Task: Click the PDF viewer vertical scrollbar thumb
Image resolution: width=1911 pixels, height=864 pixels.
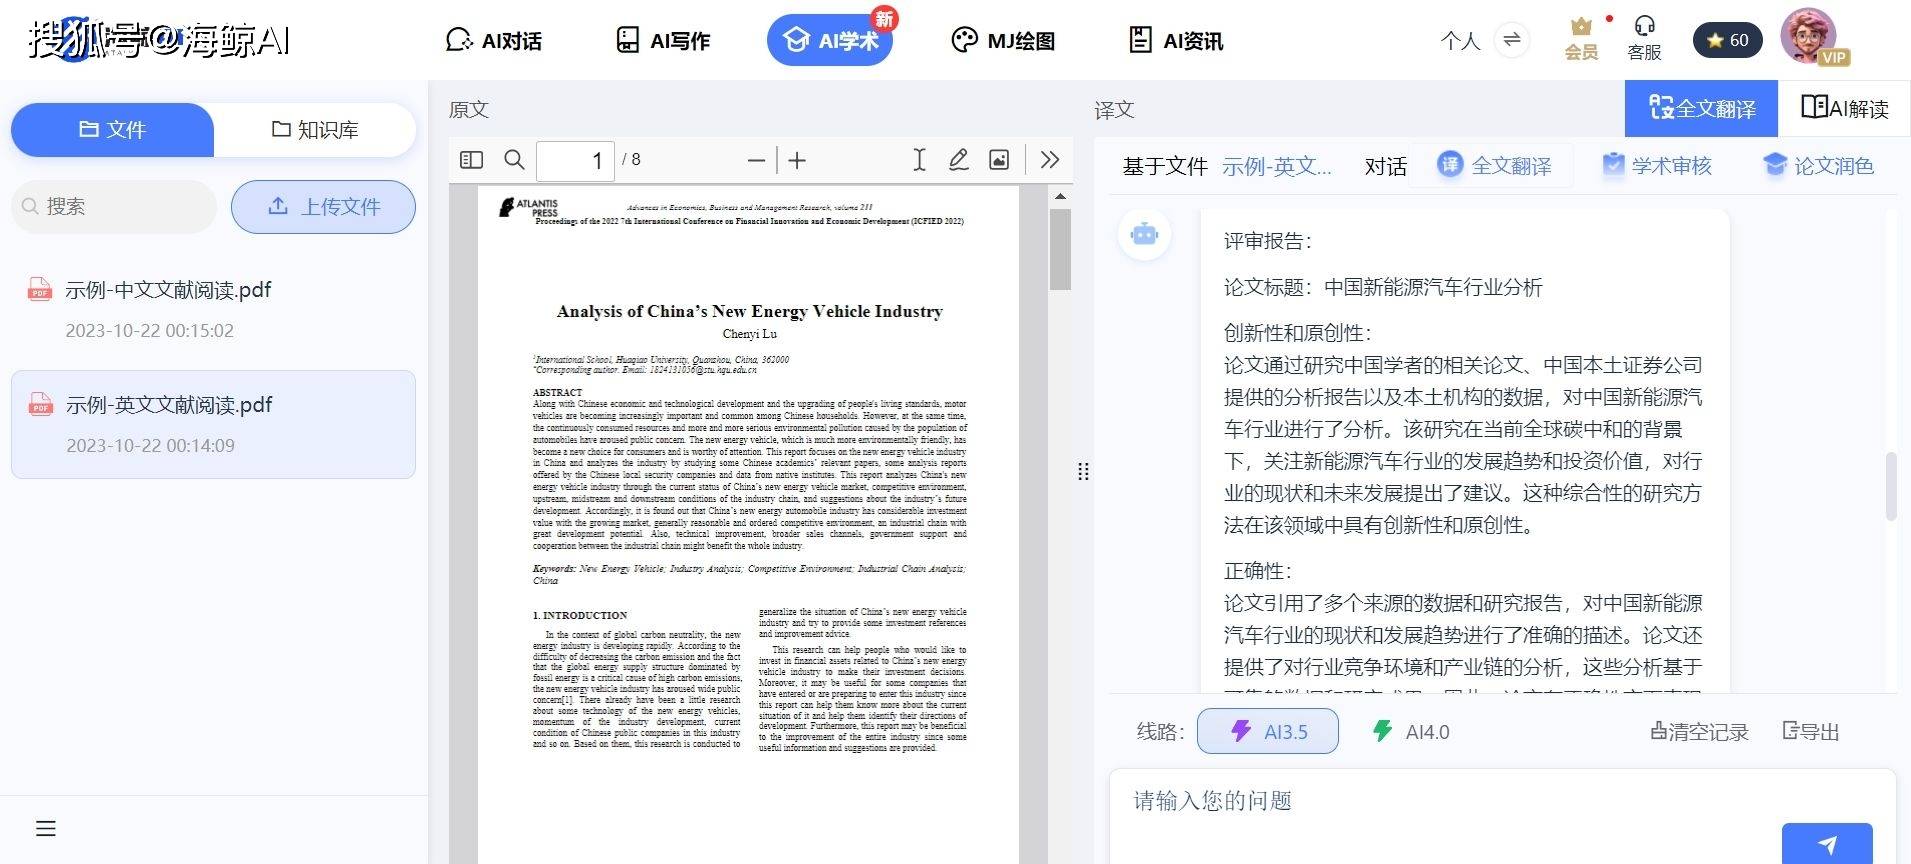Action: [1060, 249]
